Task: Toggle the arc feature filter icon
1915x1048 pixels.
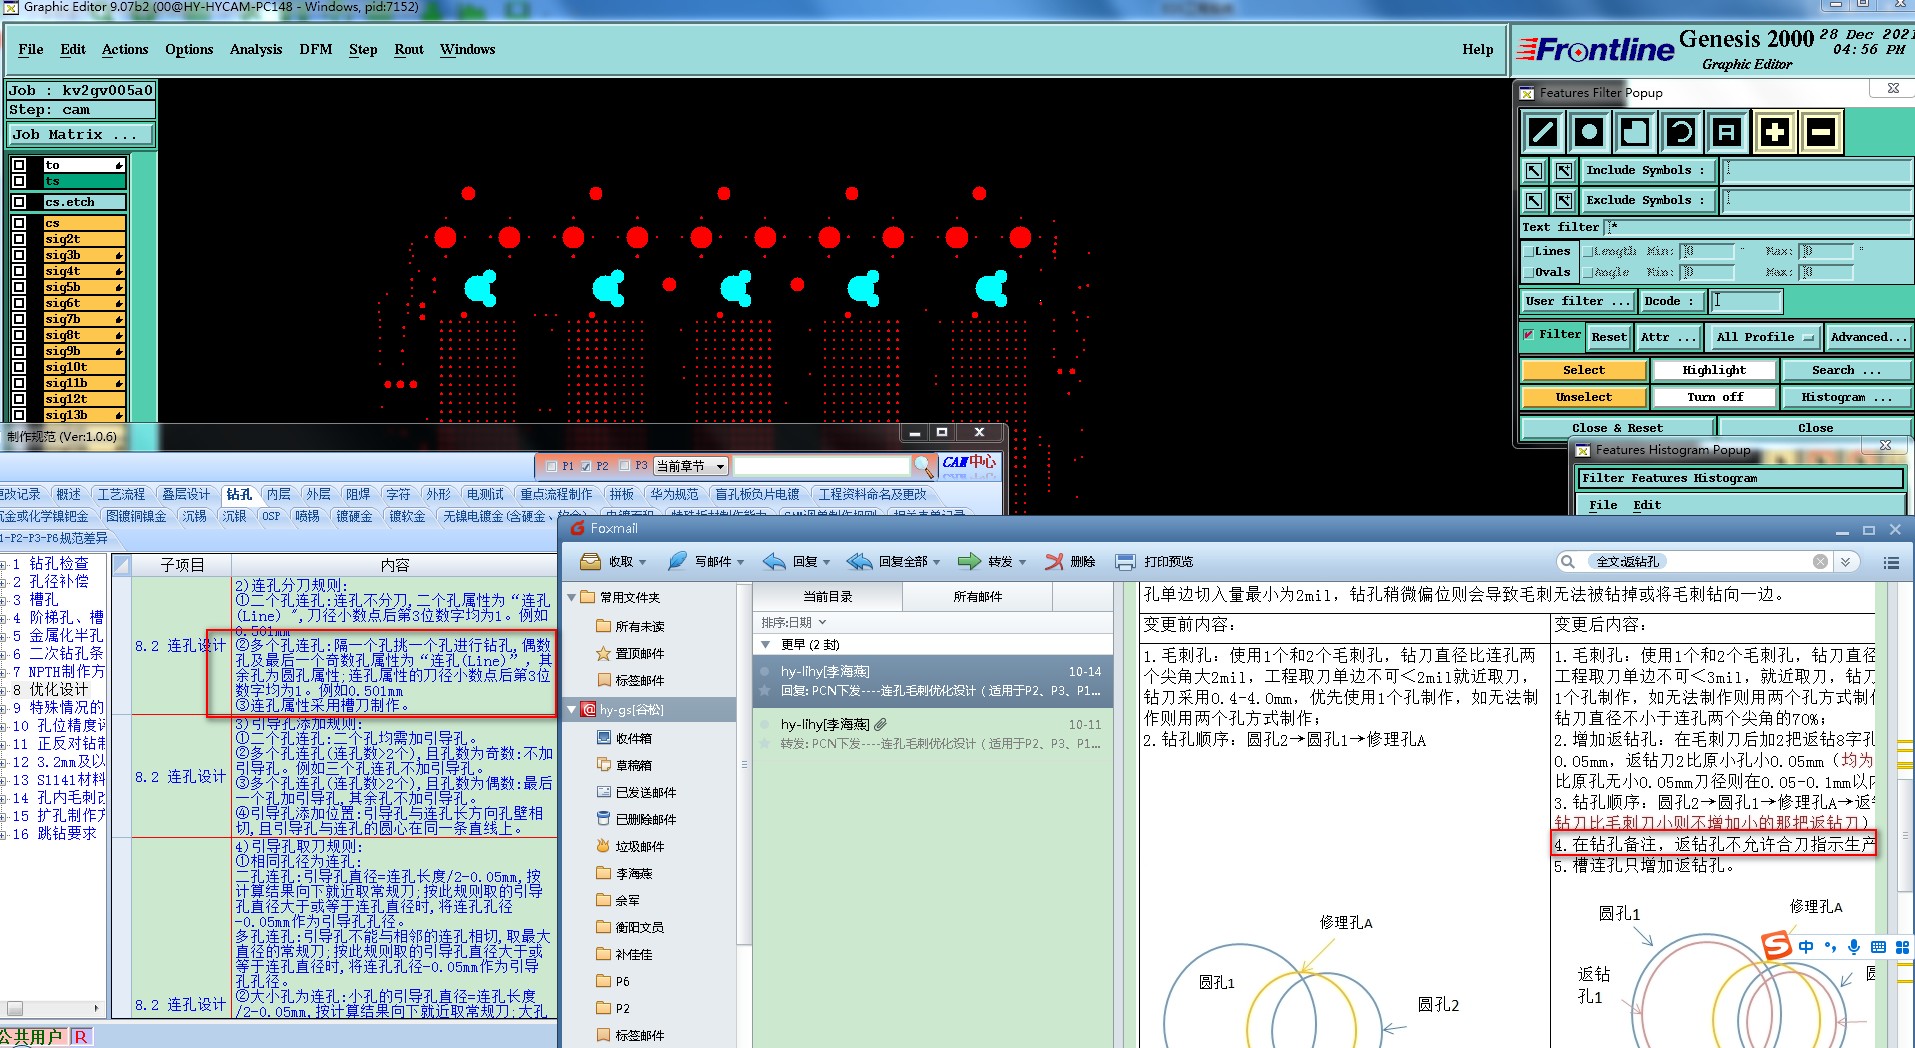Action: [1681, 132]
